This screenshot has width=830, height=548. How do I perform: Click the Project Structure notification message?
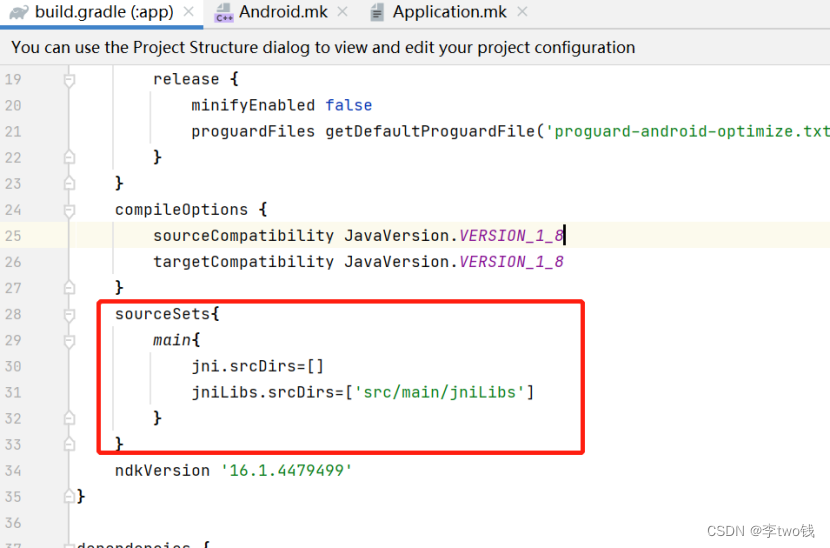coord(323,47)
